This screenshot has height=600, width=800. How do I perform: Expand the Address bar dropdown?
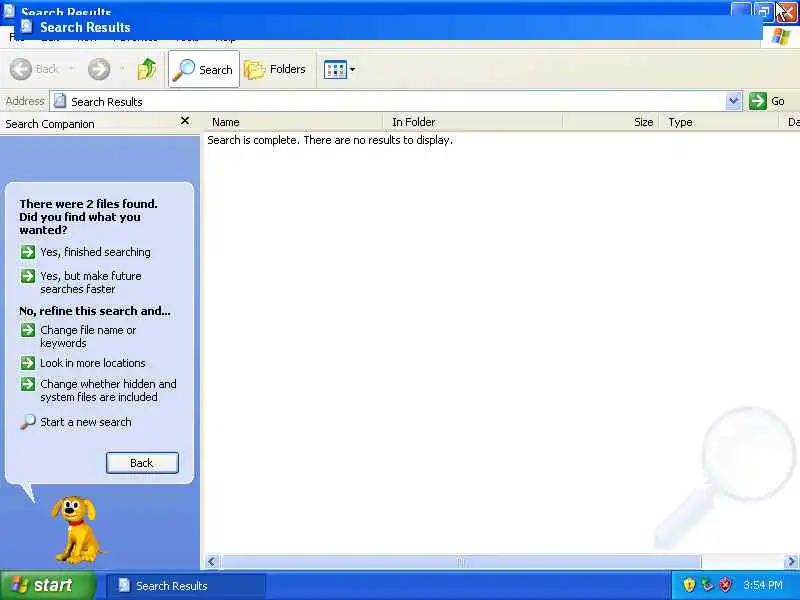pyautogui.click(x=733, y=101)
